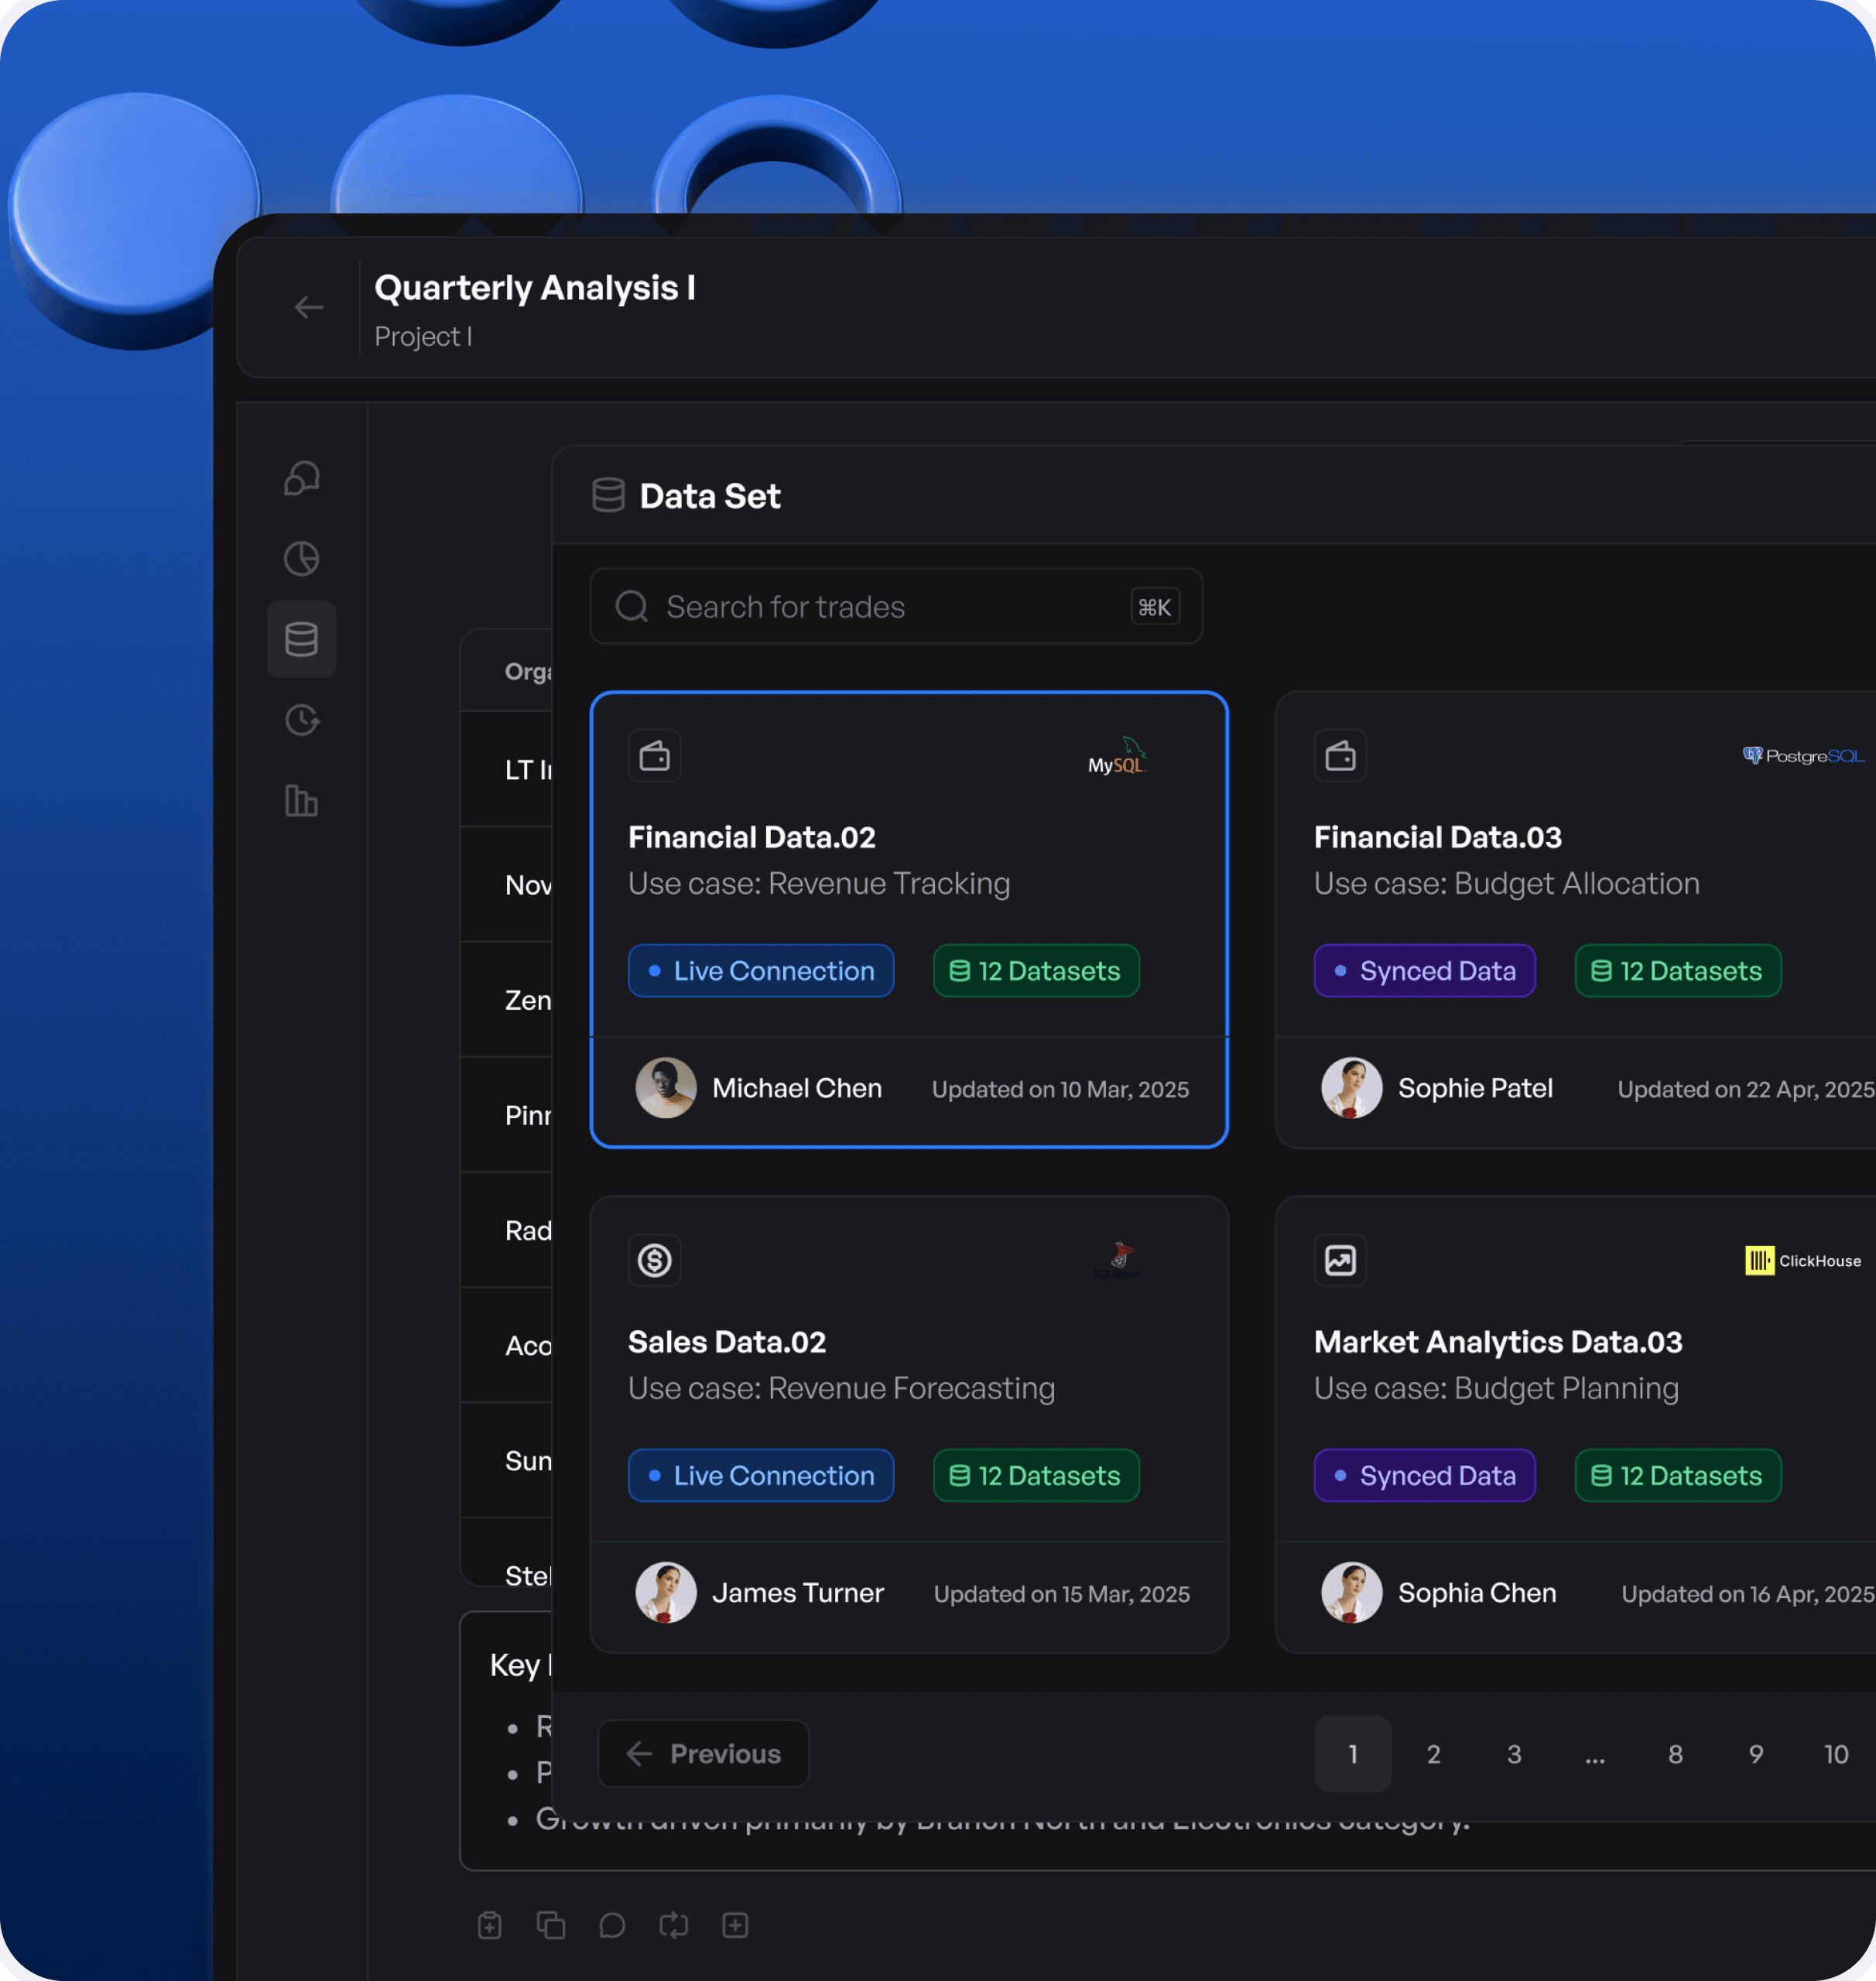The width and height of the screenshot is (1876, 1981).
Task: Click Live Connection tag on Financial Data.02
Action: (761, 970)
